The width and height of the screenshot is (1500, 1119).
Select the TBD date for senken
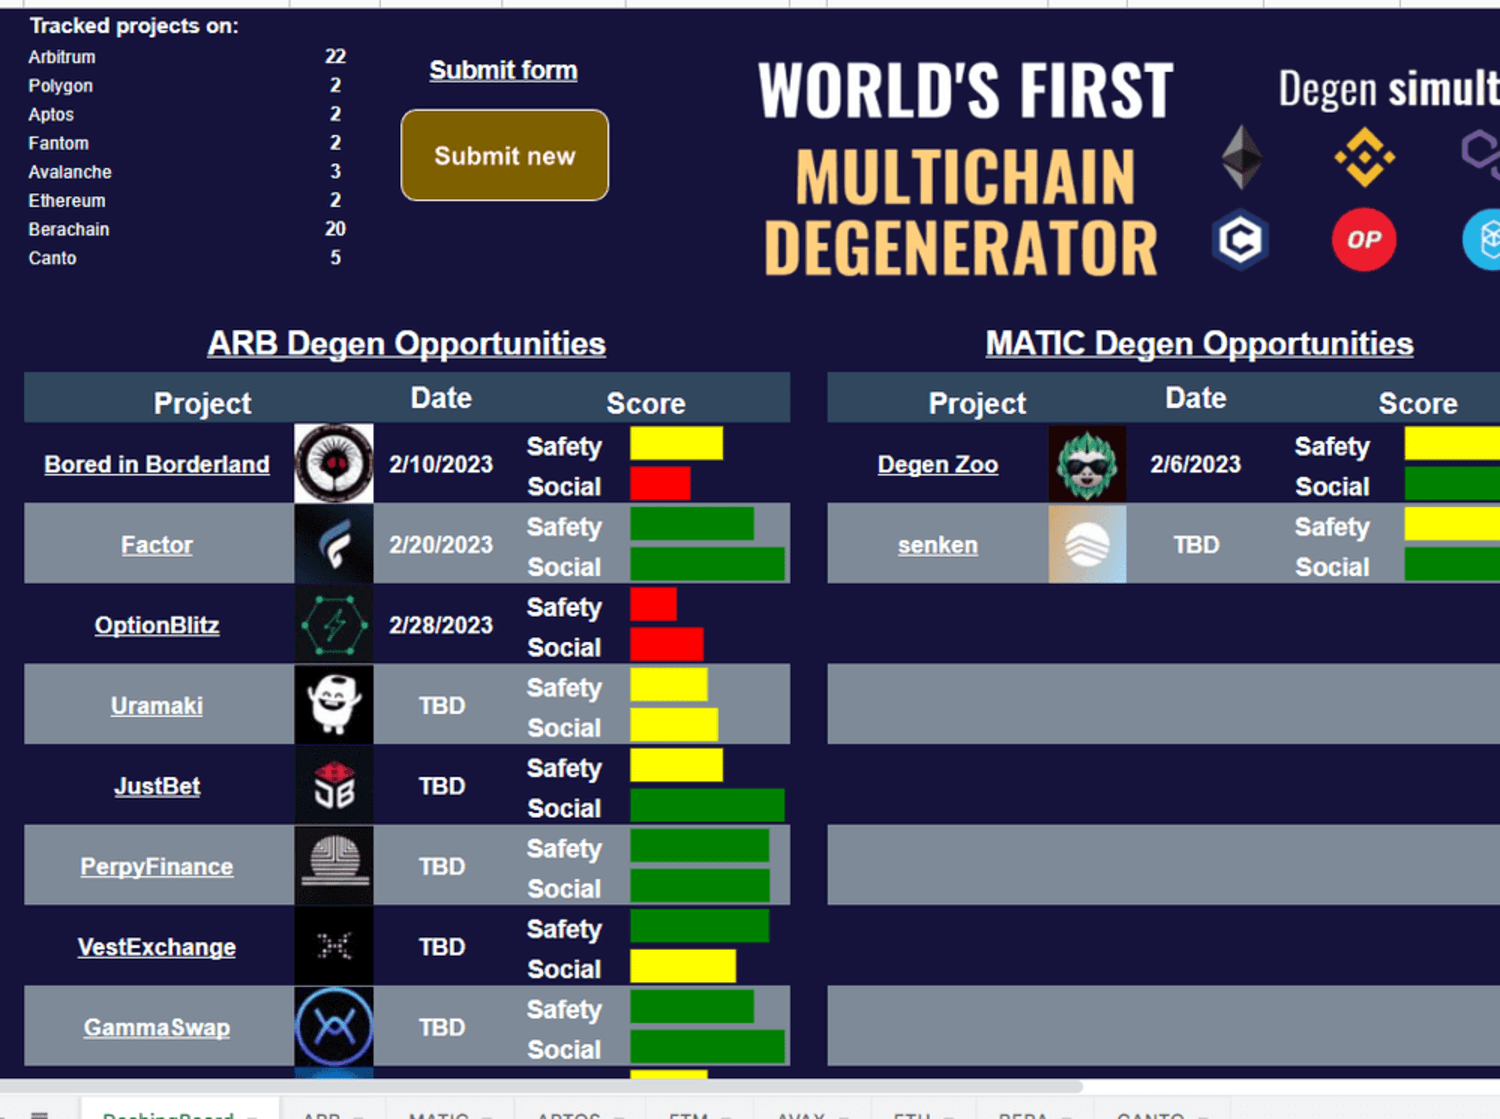click(x=1196, y=545)
